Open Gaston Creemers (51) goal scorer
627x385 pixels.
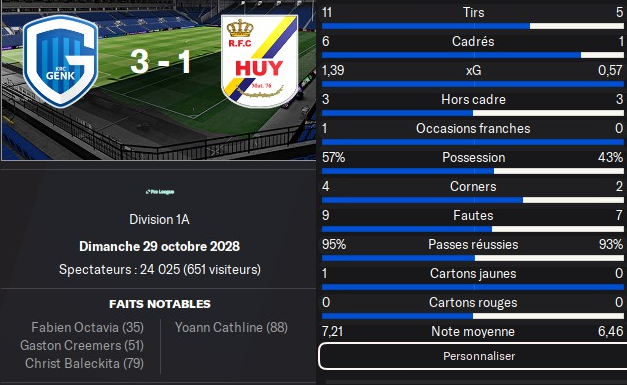coord(82,345)
